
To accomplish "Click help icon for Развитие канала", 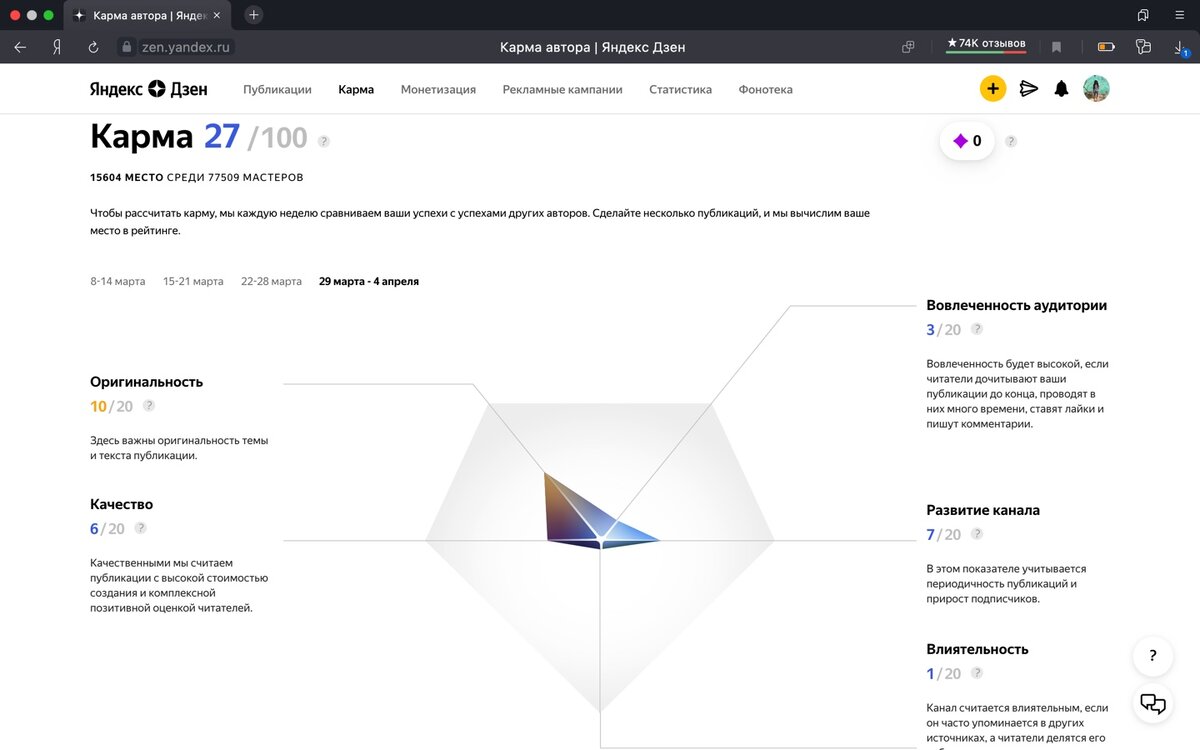I will (x=977, y=534).
